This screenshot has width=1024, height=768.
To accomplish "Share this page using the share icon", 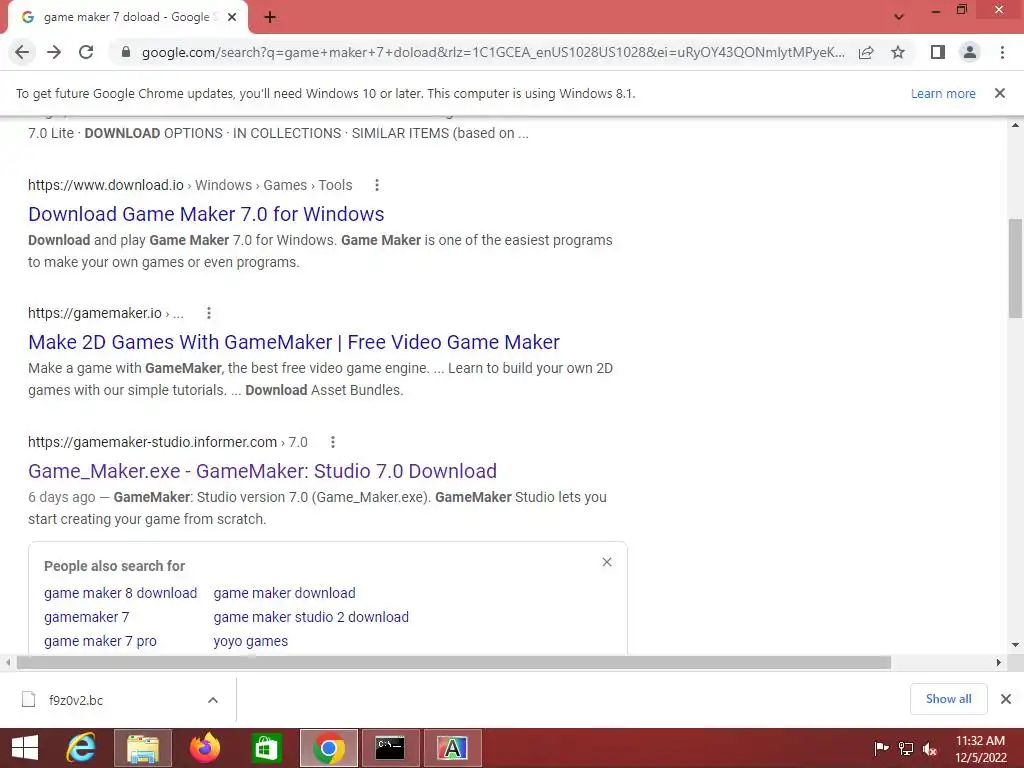I will [866, 52].
